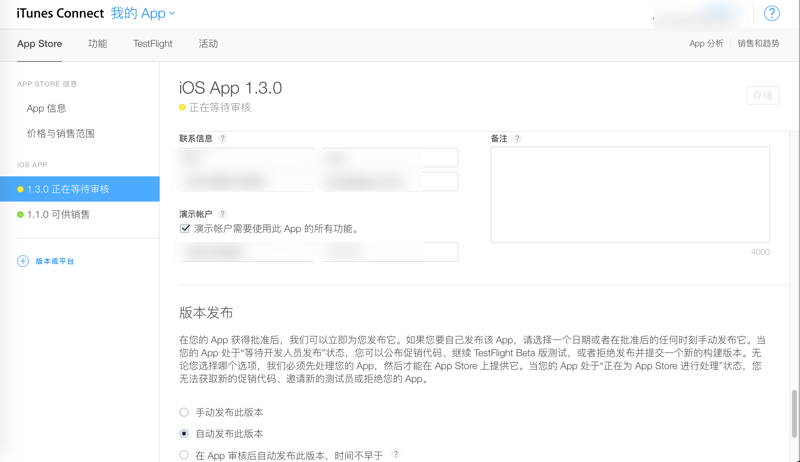Image resolution: width=800 pixels, height=462 pixels.
Task: Click help icon next to 联系信息
Action: pos(222,139)
